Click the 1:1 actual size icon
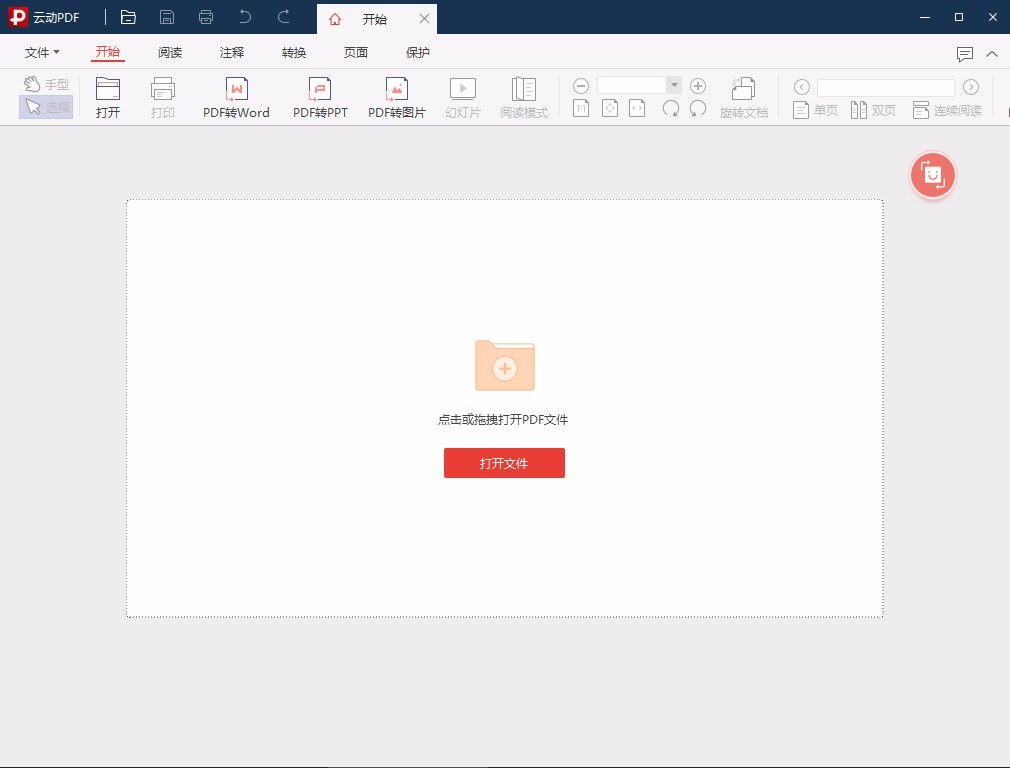The height and width of the screenshot is (768, 1010). pyautogui.click(x=581, y=108)
